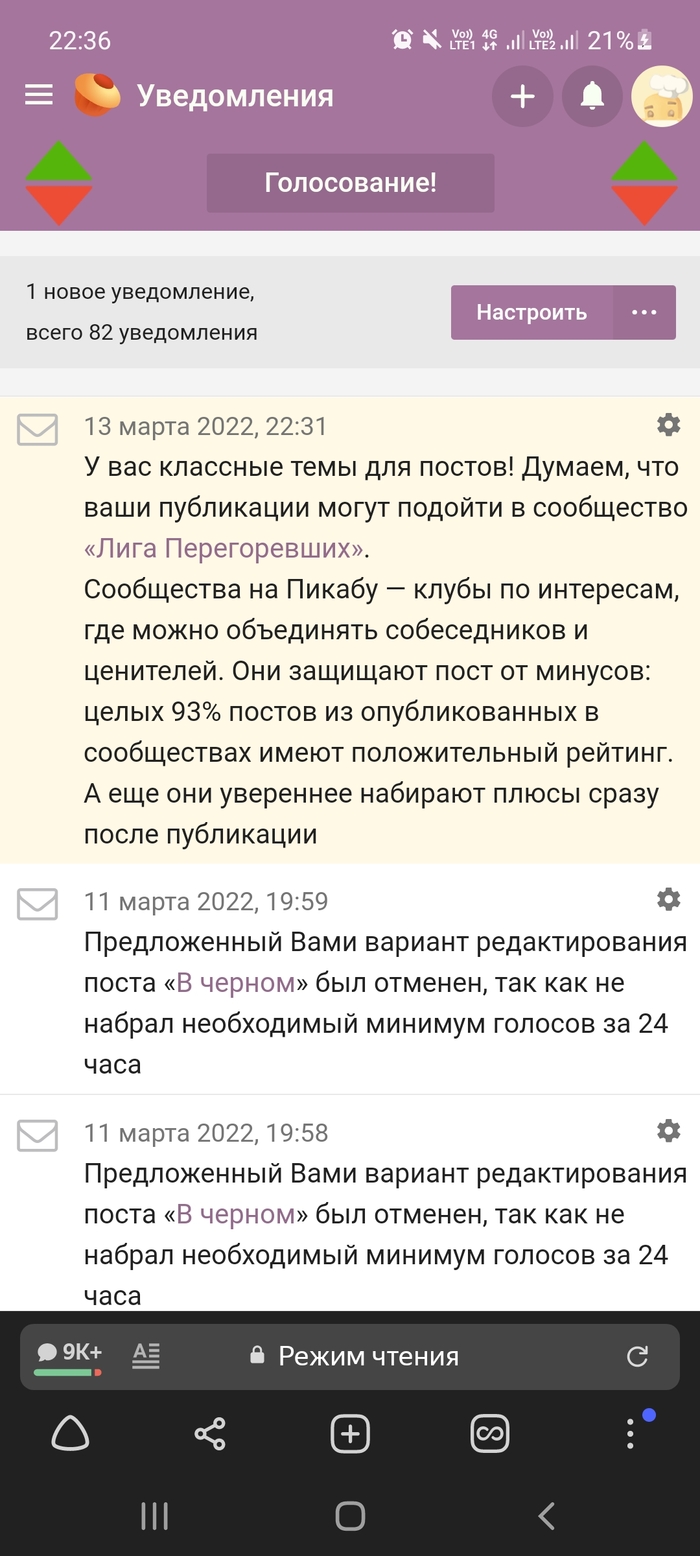This screenshot has width=700, height=1556.
Task: Toggle envelope read status for 13 марта notification
Action: [x=38, y=430]
